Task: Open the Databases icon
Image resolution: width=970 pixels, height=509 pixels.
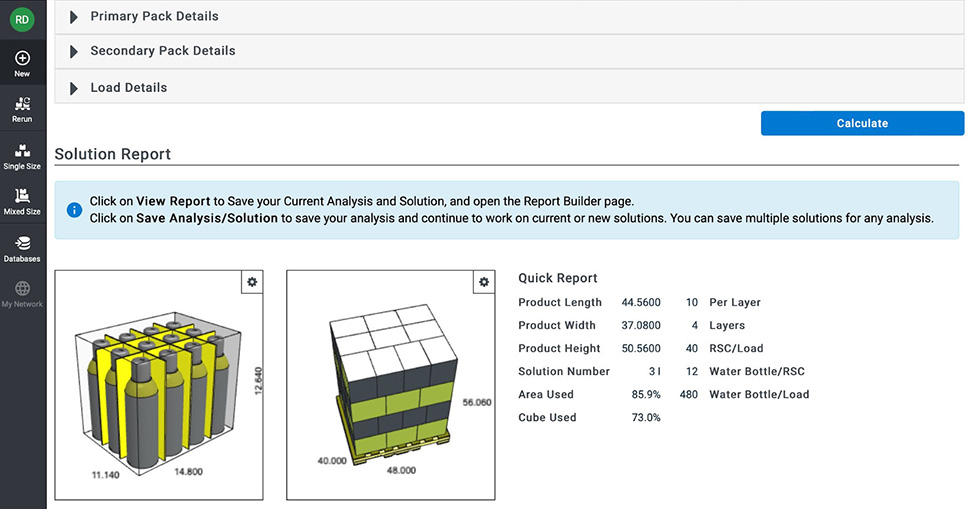Action: point(22,243)
